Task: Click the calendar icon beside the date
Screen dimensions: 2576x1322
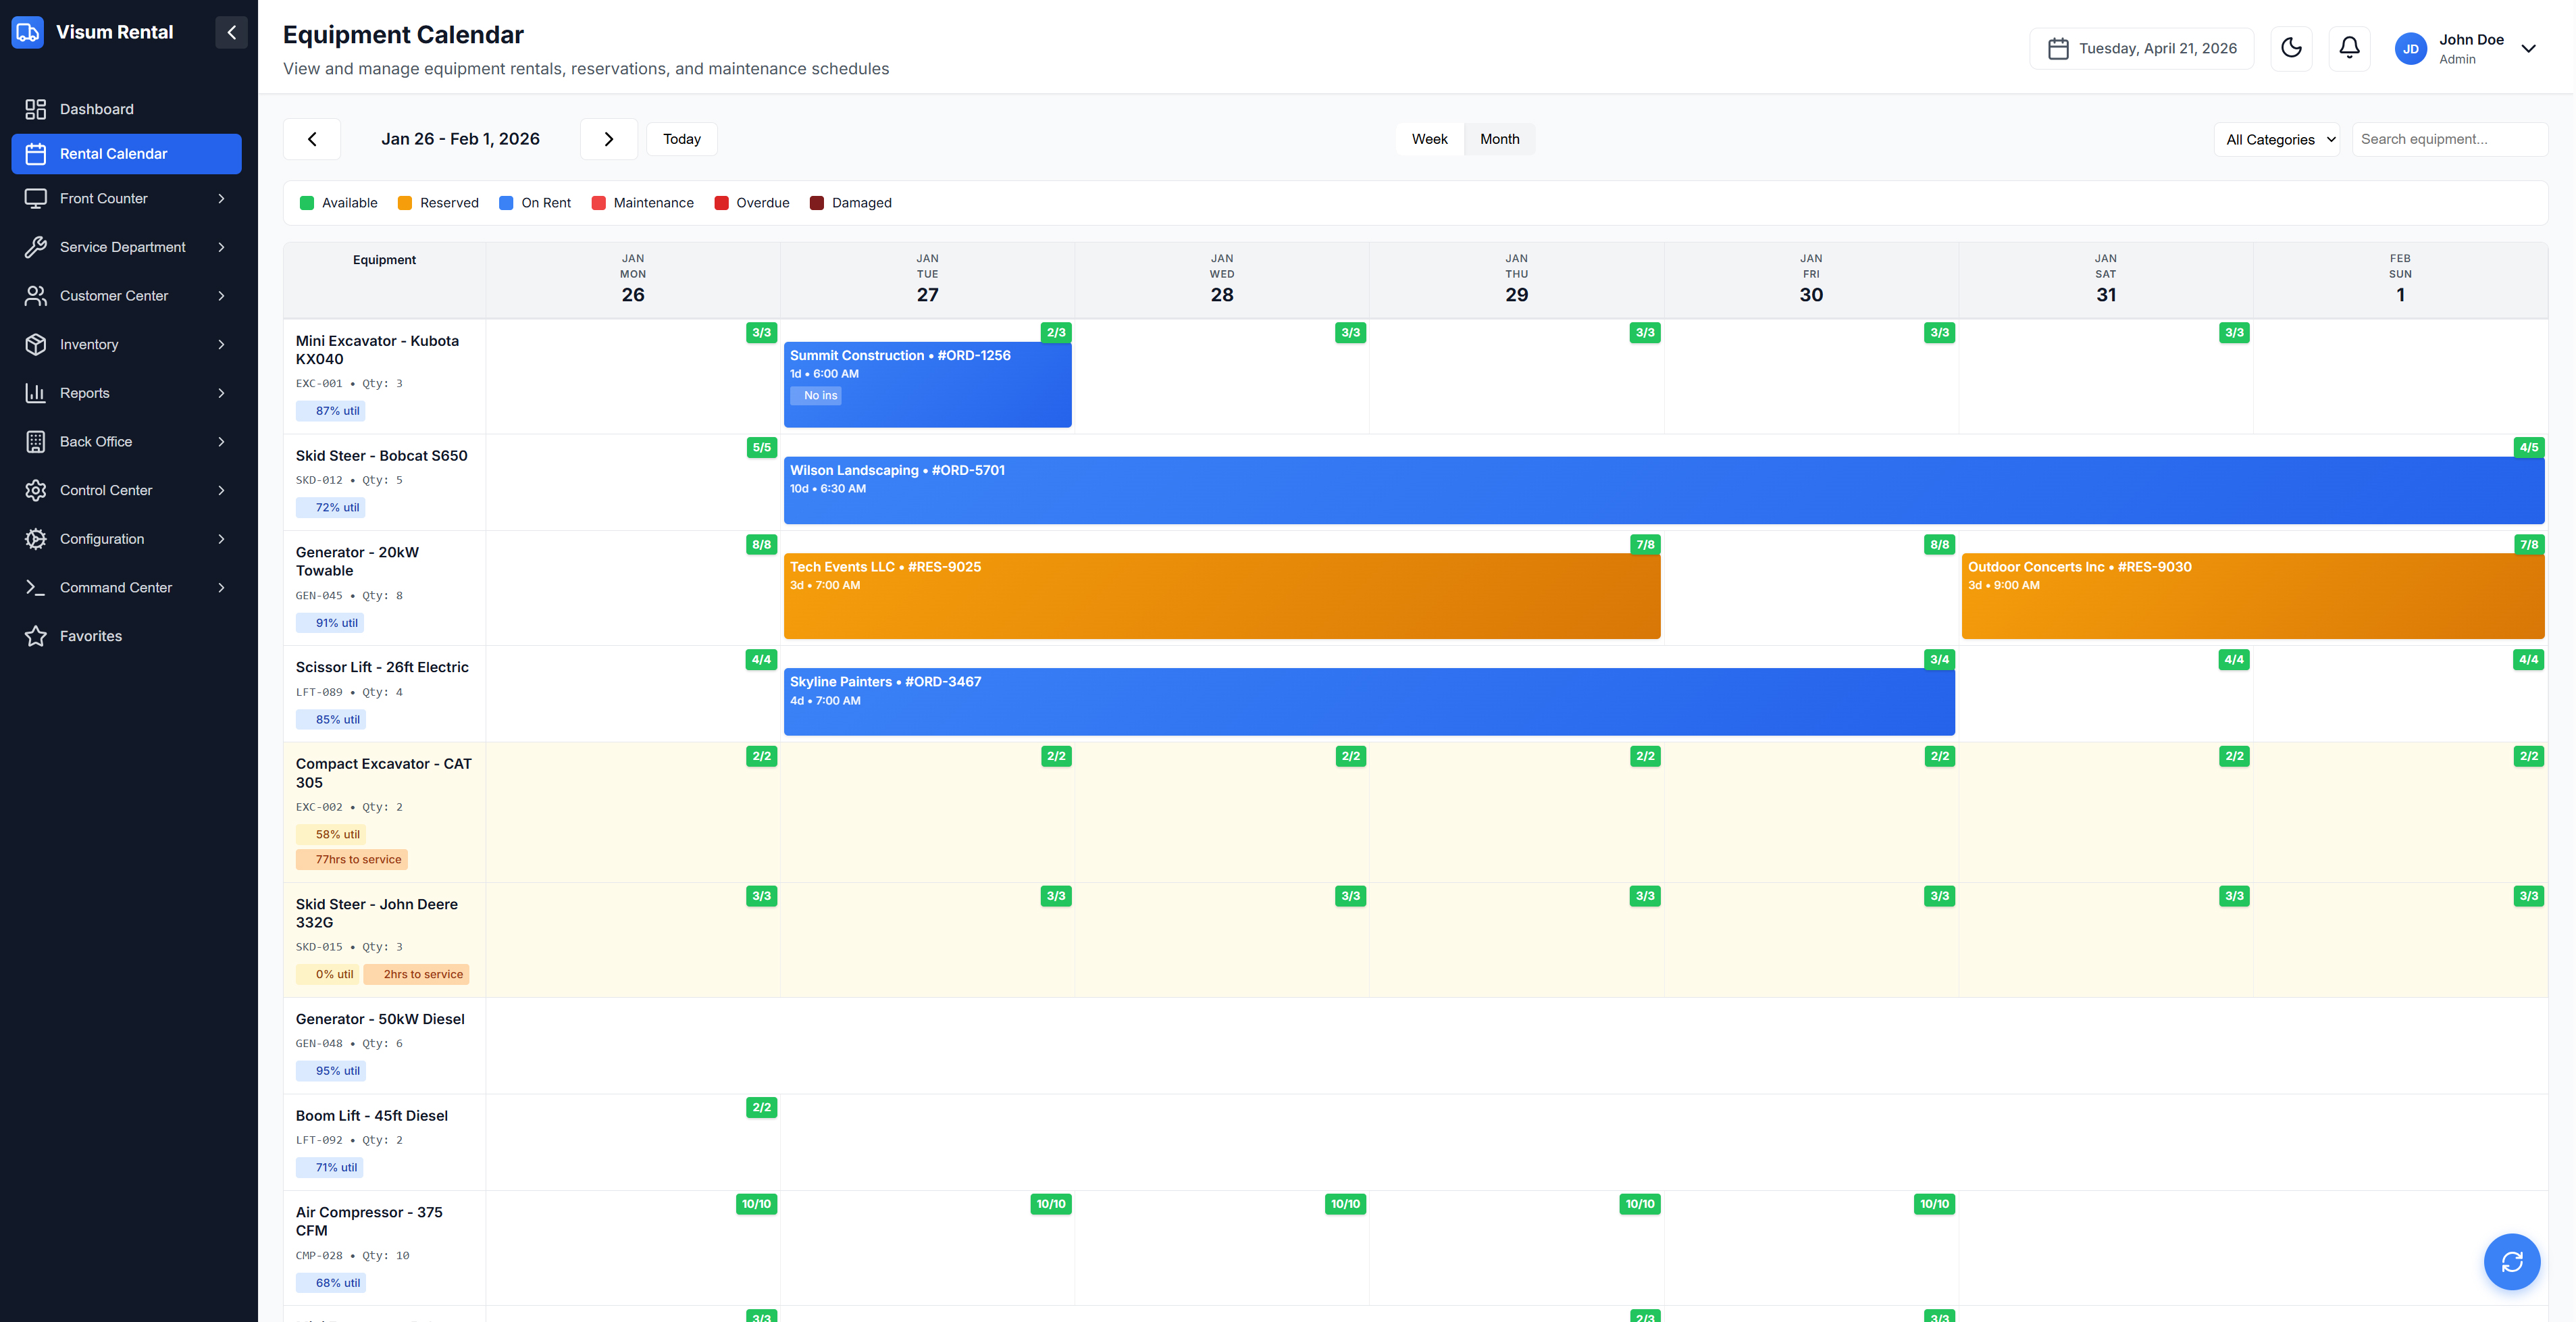Action: [x=2057, y=48]
